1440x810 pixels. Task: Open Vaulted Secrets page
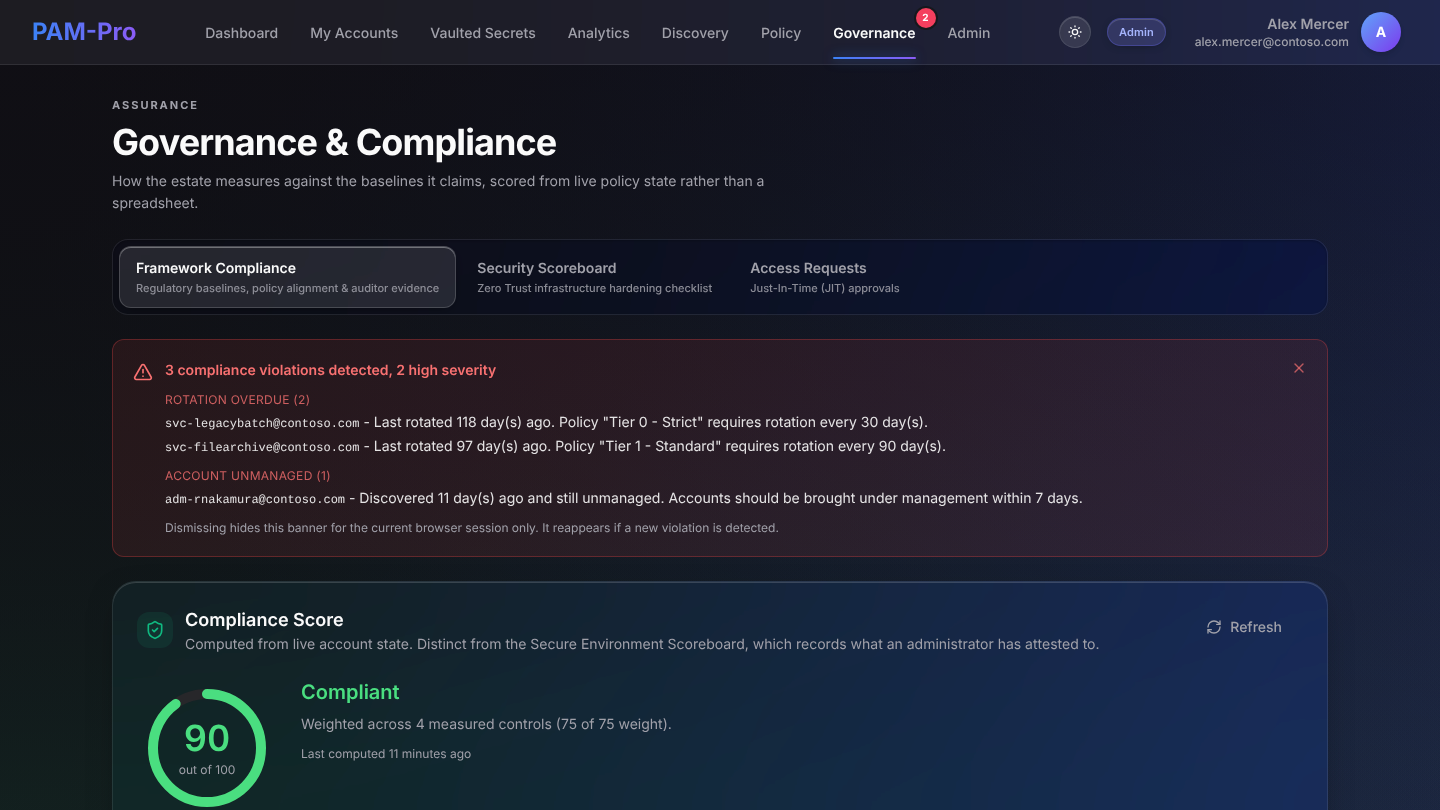click(483, 33)
